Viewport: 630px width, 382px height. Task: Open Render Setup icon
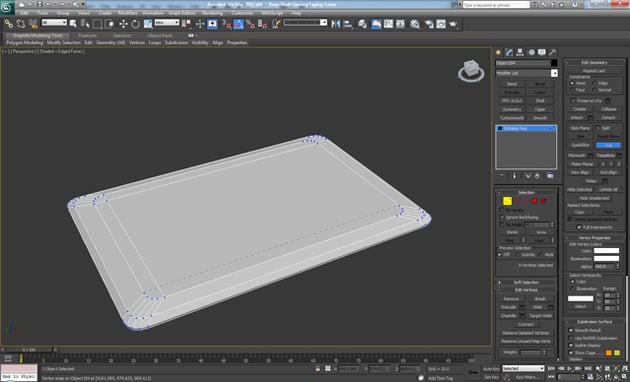click(x=429, y=24)
